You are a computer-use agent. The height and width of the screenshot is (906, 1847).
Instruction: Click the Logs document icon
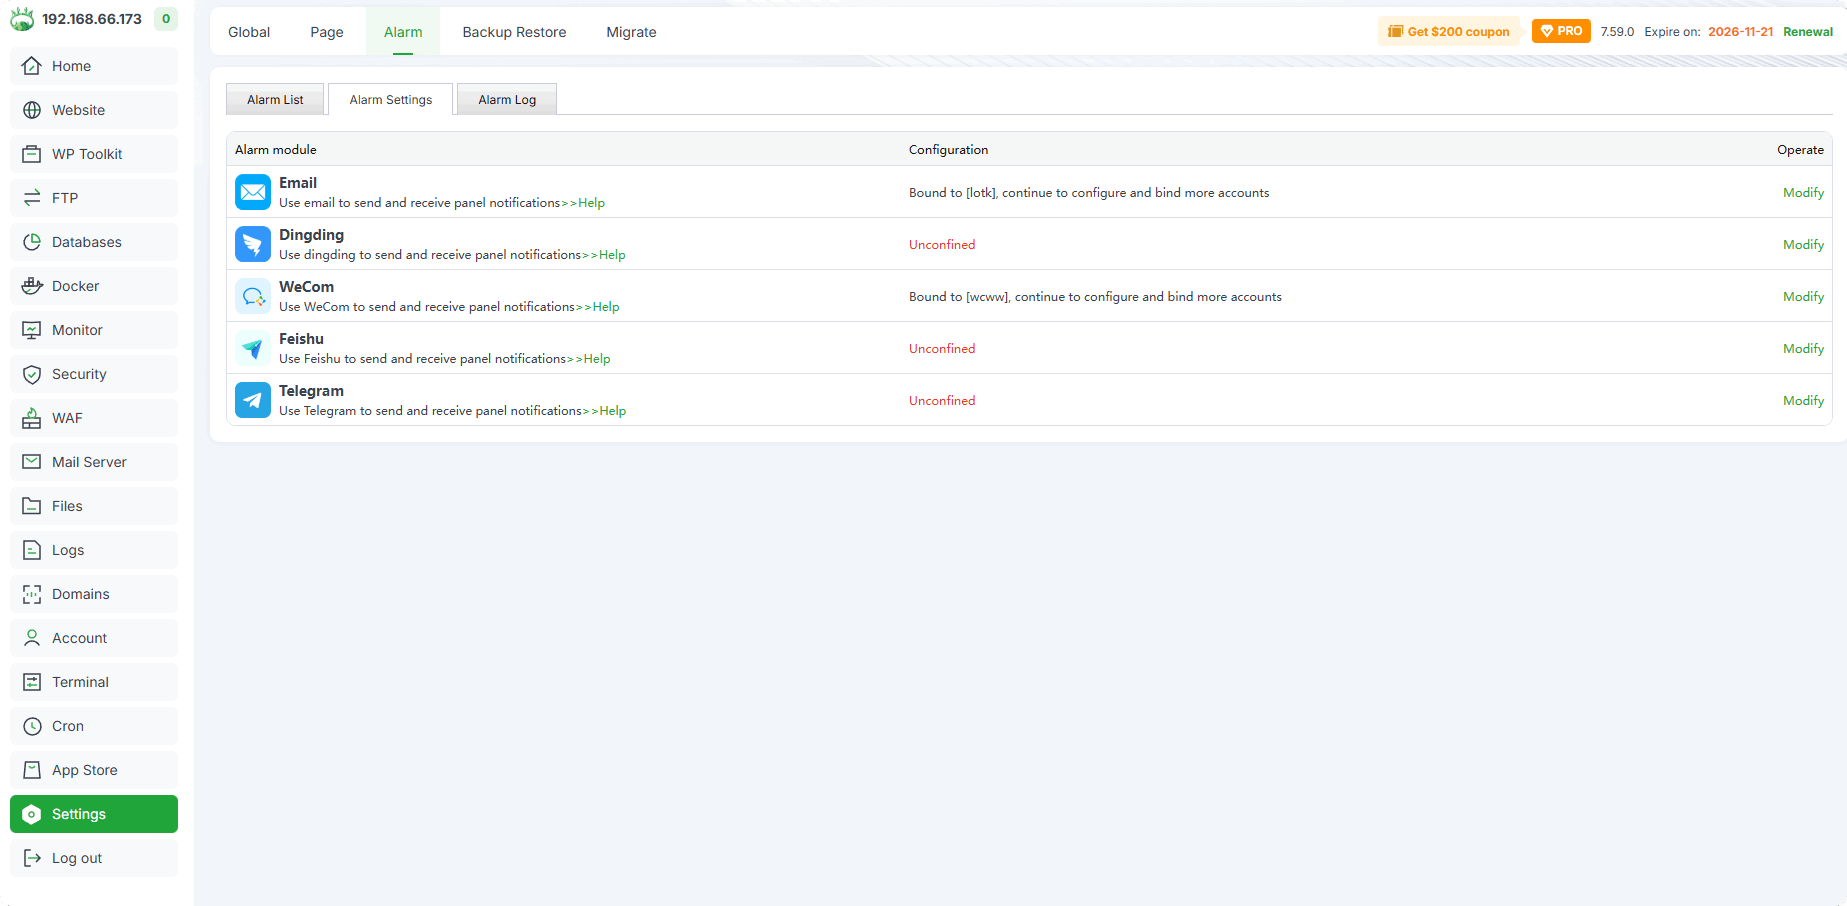coord(32,550)
